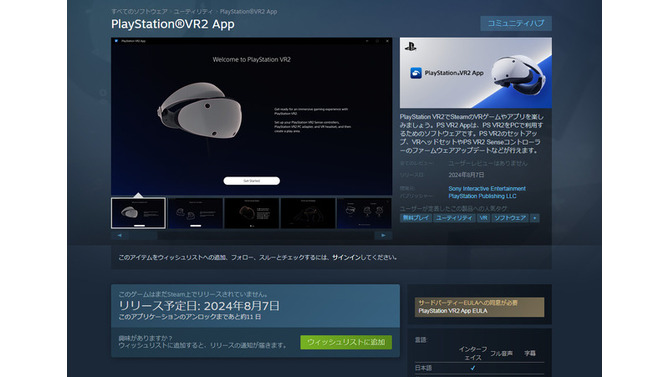Click the screenshot strip scrollbar track

coord(252,236)
